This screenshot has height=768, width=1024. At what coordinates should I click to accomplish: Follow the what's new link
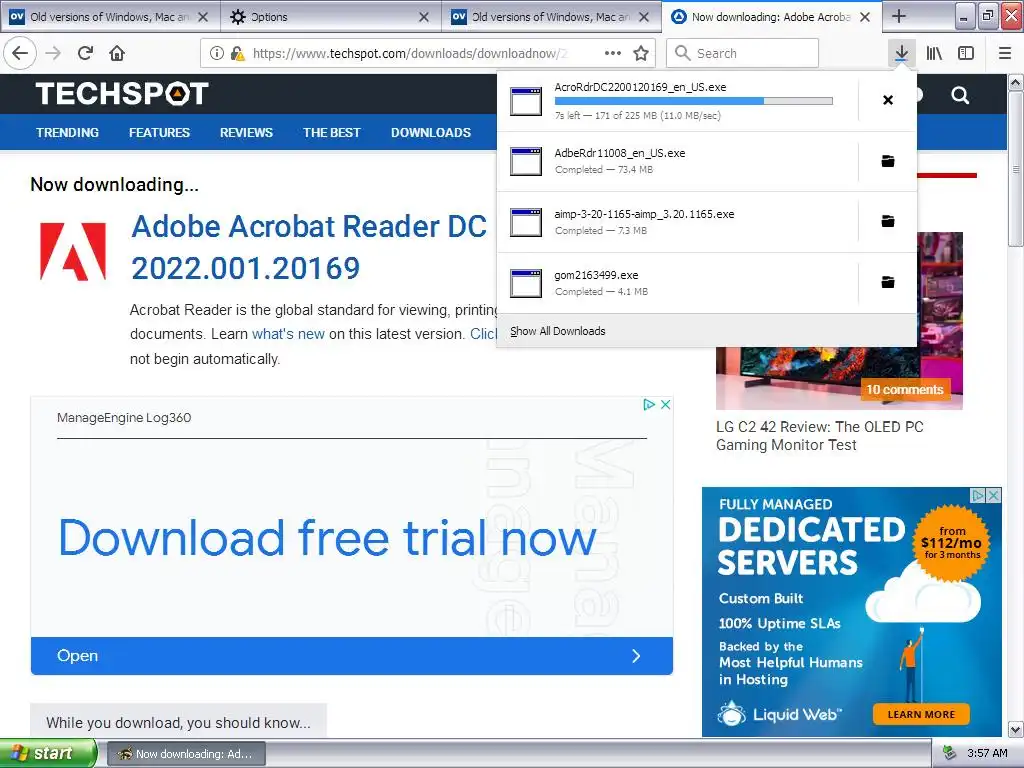(x=288, y=334)
